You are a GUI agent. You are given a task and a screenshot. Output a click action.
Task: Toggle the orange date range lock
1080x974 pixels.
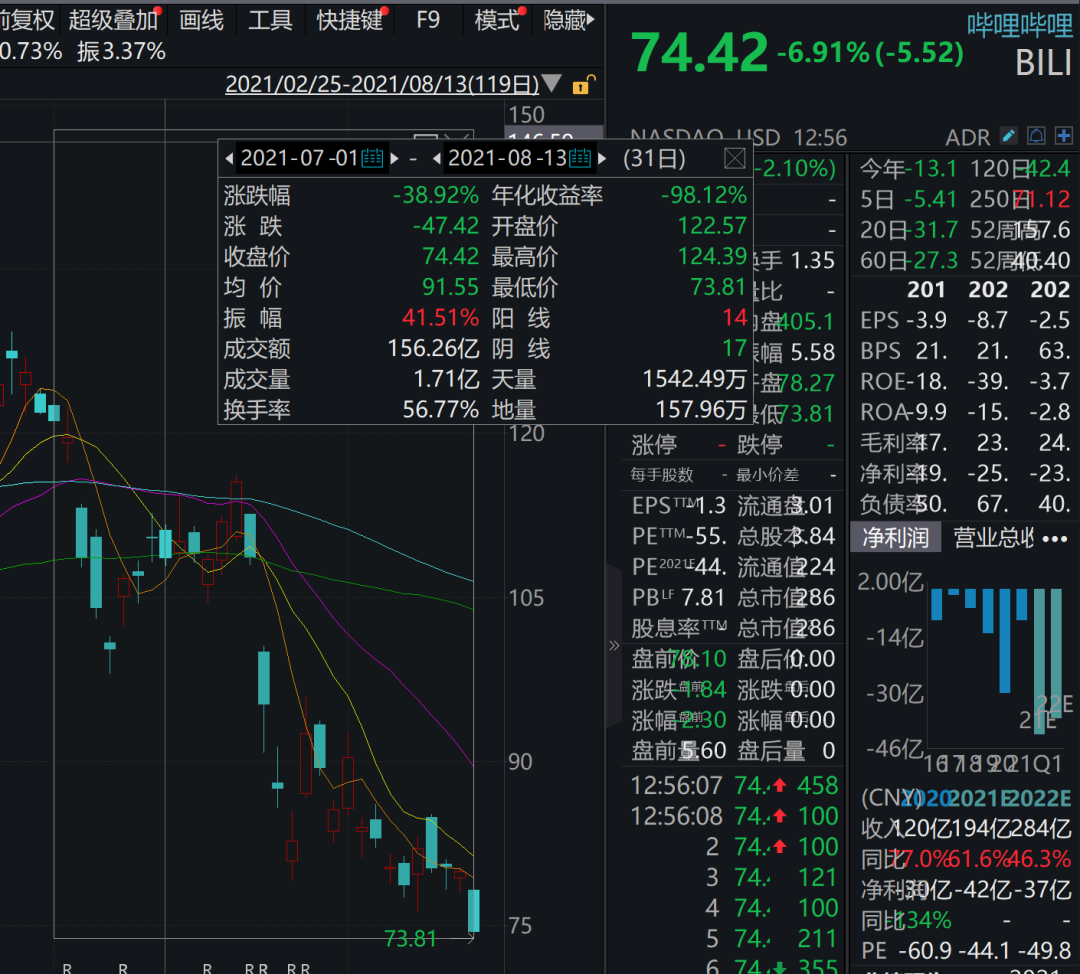point(582,85)
